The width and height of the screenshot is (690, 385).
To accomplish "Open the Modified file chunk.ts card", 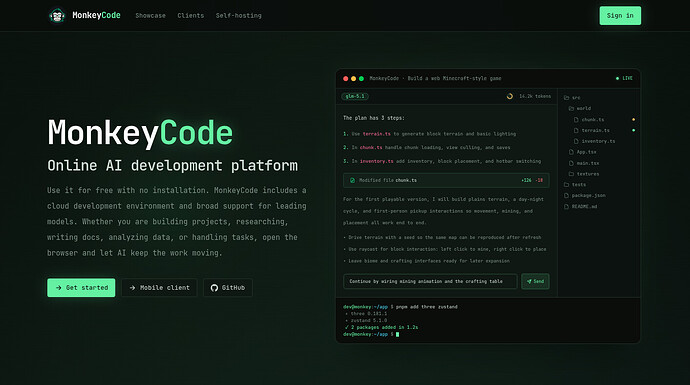I will tap(446, 180).
